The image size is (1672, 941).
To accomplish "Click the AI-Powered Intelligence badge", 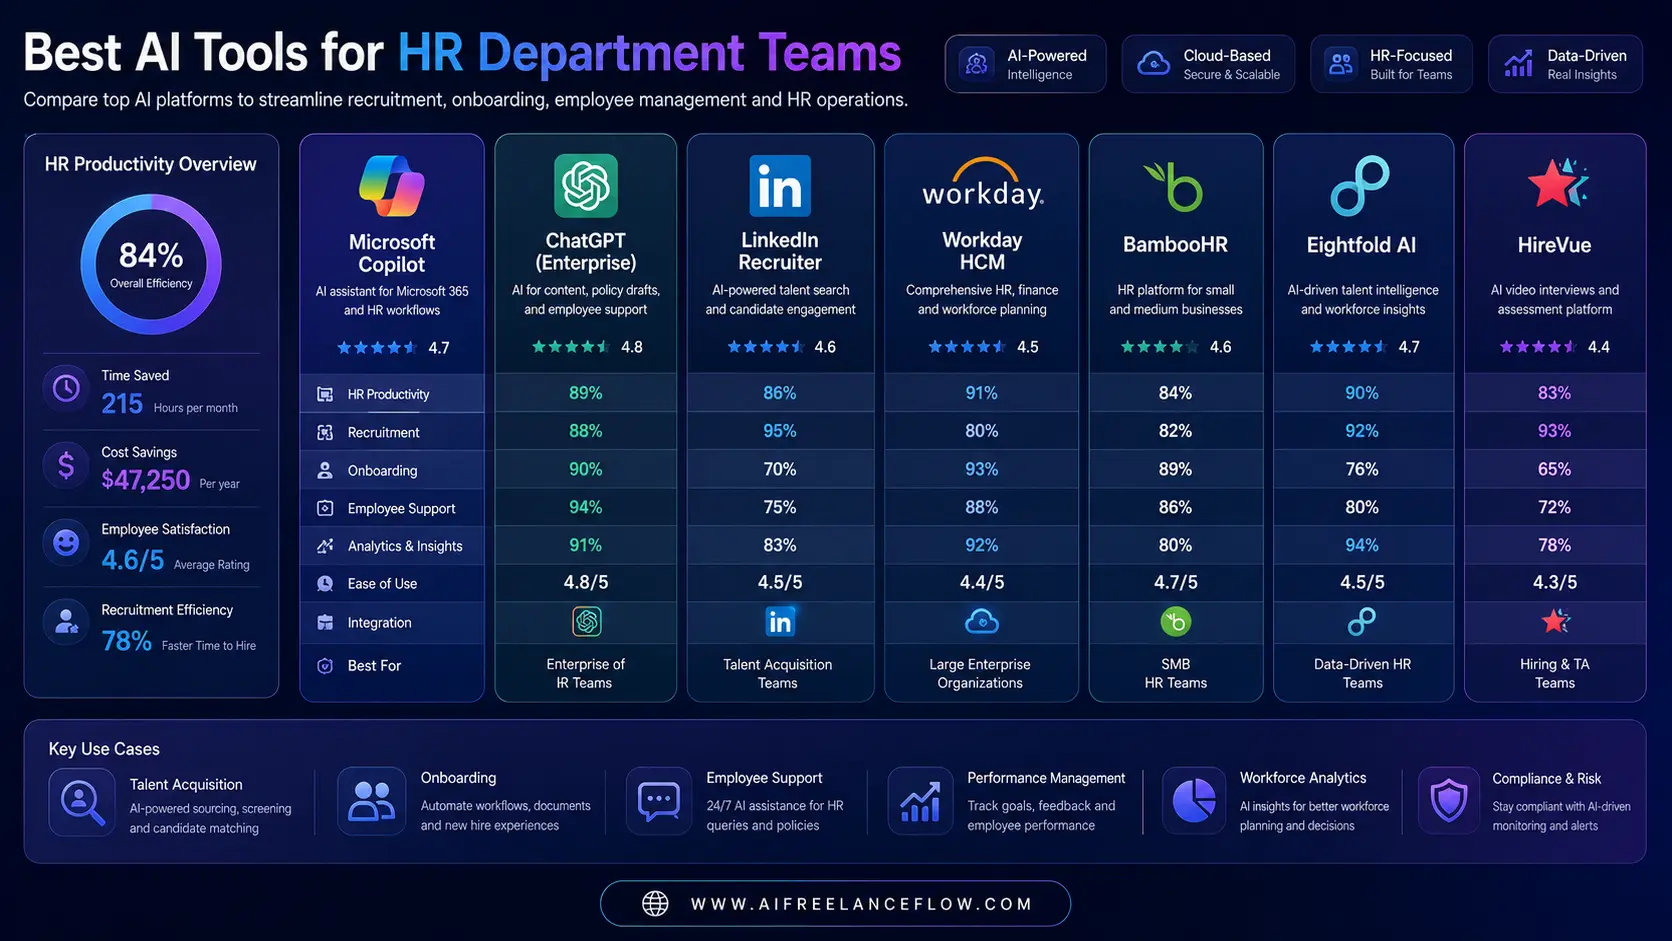I will (1026, 64).
